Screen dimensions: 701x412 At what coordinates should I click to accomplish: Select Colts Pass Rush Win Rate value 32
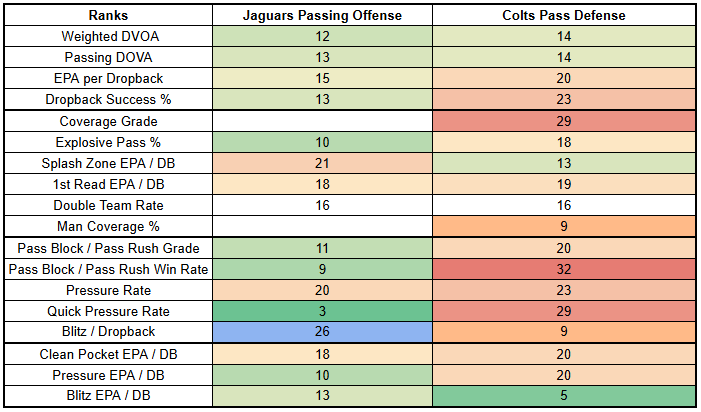point(562,269)
